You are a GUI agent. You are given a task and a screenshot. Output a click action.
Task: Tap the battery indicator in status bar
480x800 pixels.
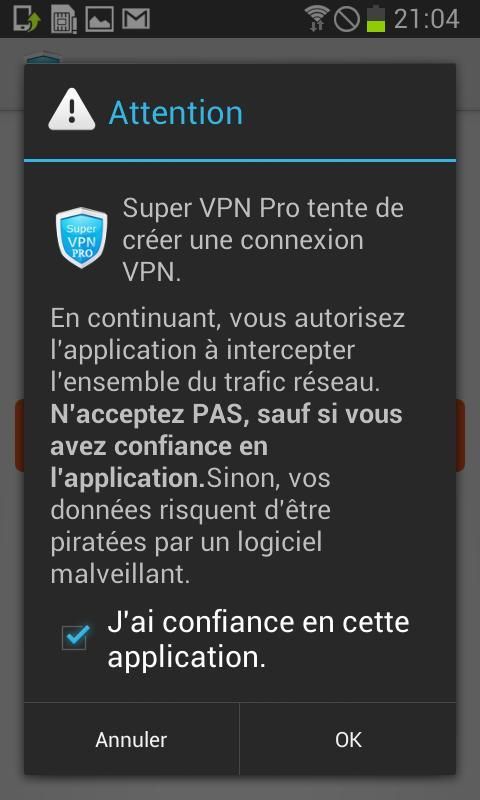pyautogui.click(x=375, y=19)
